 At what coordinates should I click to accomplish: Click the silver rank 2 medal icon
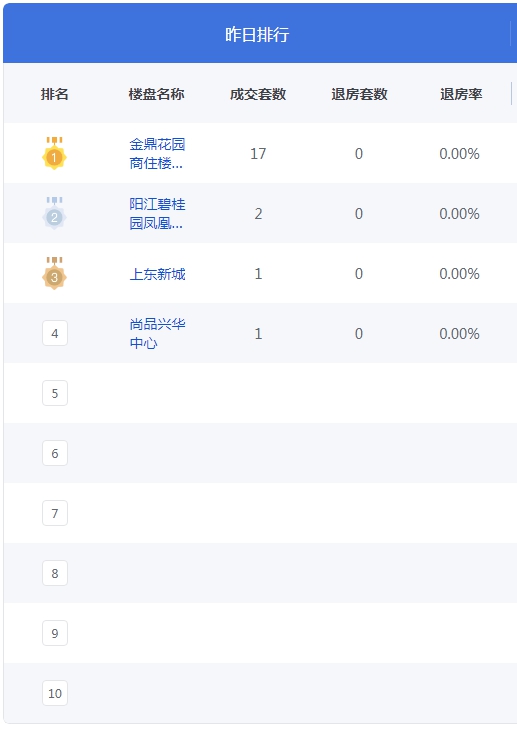click(x=54, y=213)
